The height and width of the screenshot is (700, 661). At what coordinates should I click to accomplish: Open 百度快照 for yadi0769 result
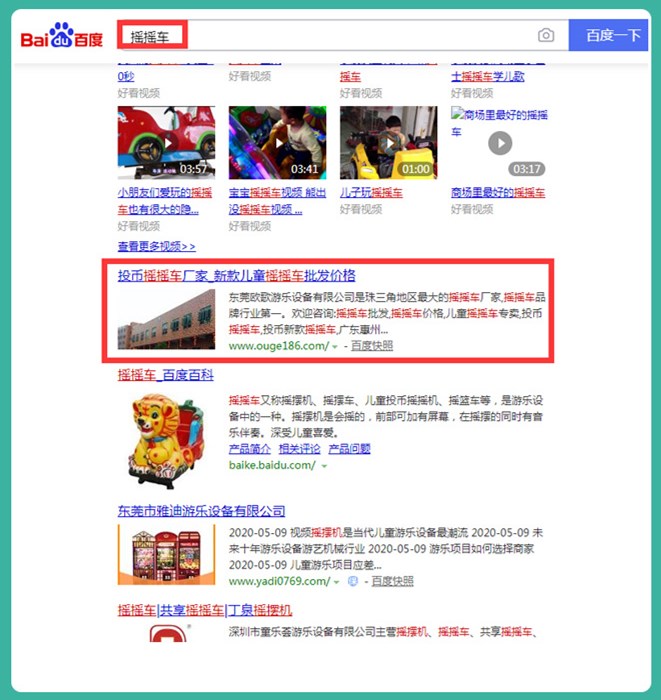tap(392, 581)
